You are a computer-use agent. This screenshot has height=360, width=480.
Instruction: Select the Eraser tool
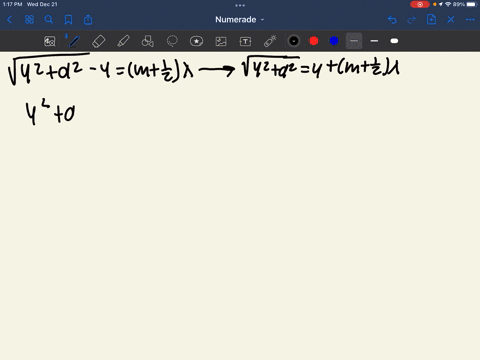click(99, 41)
